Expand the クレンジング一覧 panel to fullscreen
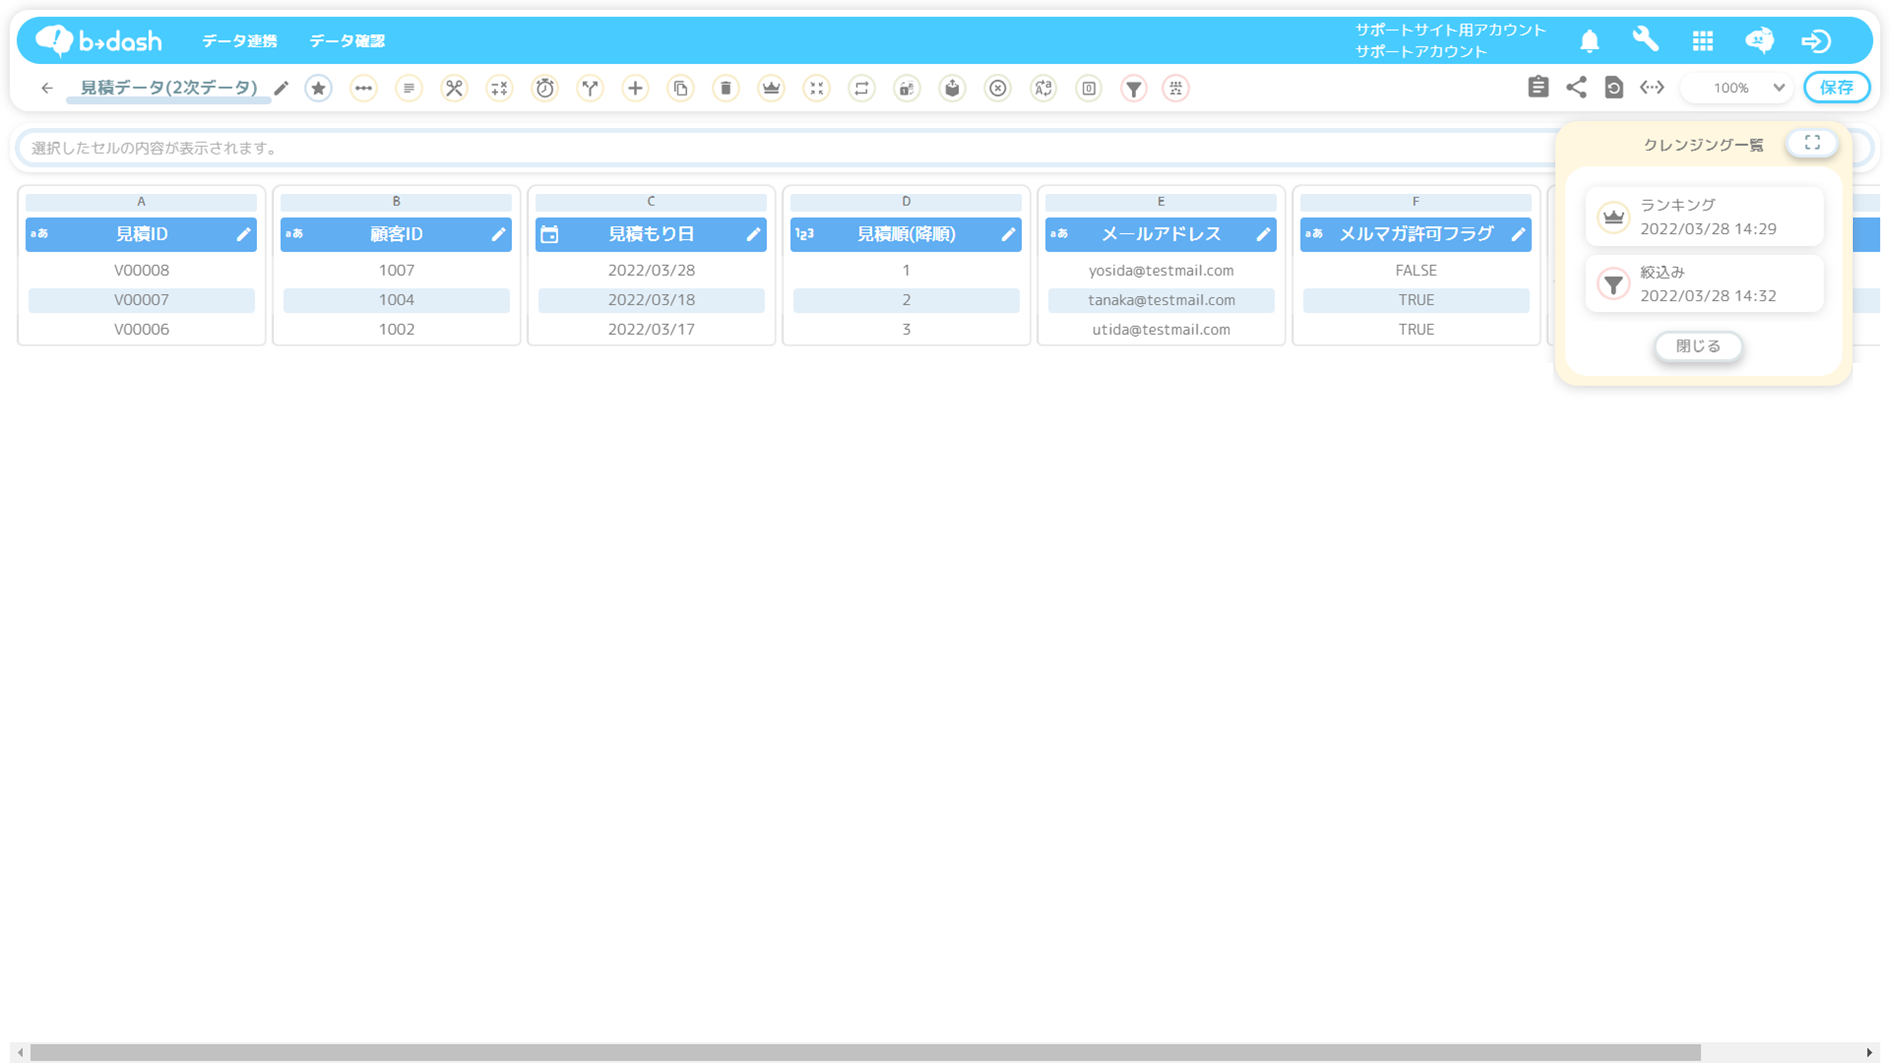The image size is (1890, 1063). point(1811,143)
